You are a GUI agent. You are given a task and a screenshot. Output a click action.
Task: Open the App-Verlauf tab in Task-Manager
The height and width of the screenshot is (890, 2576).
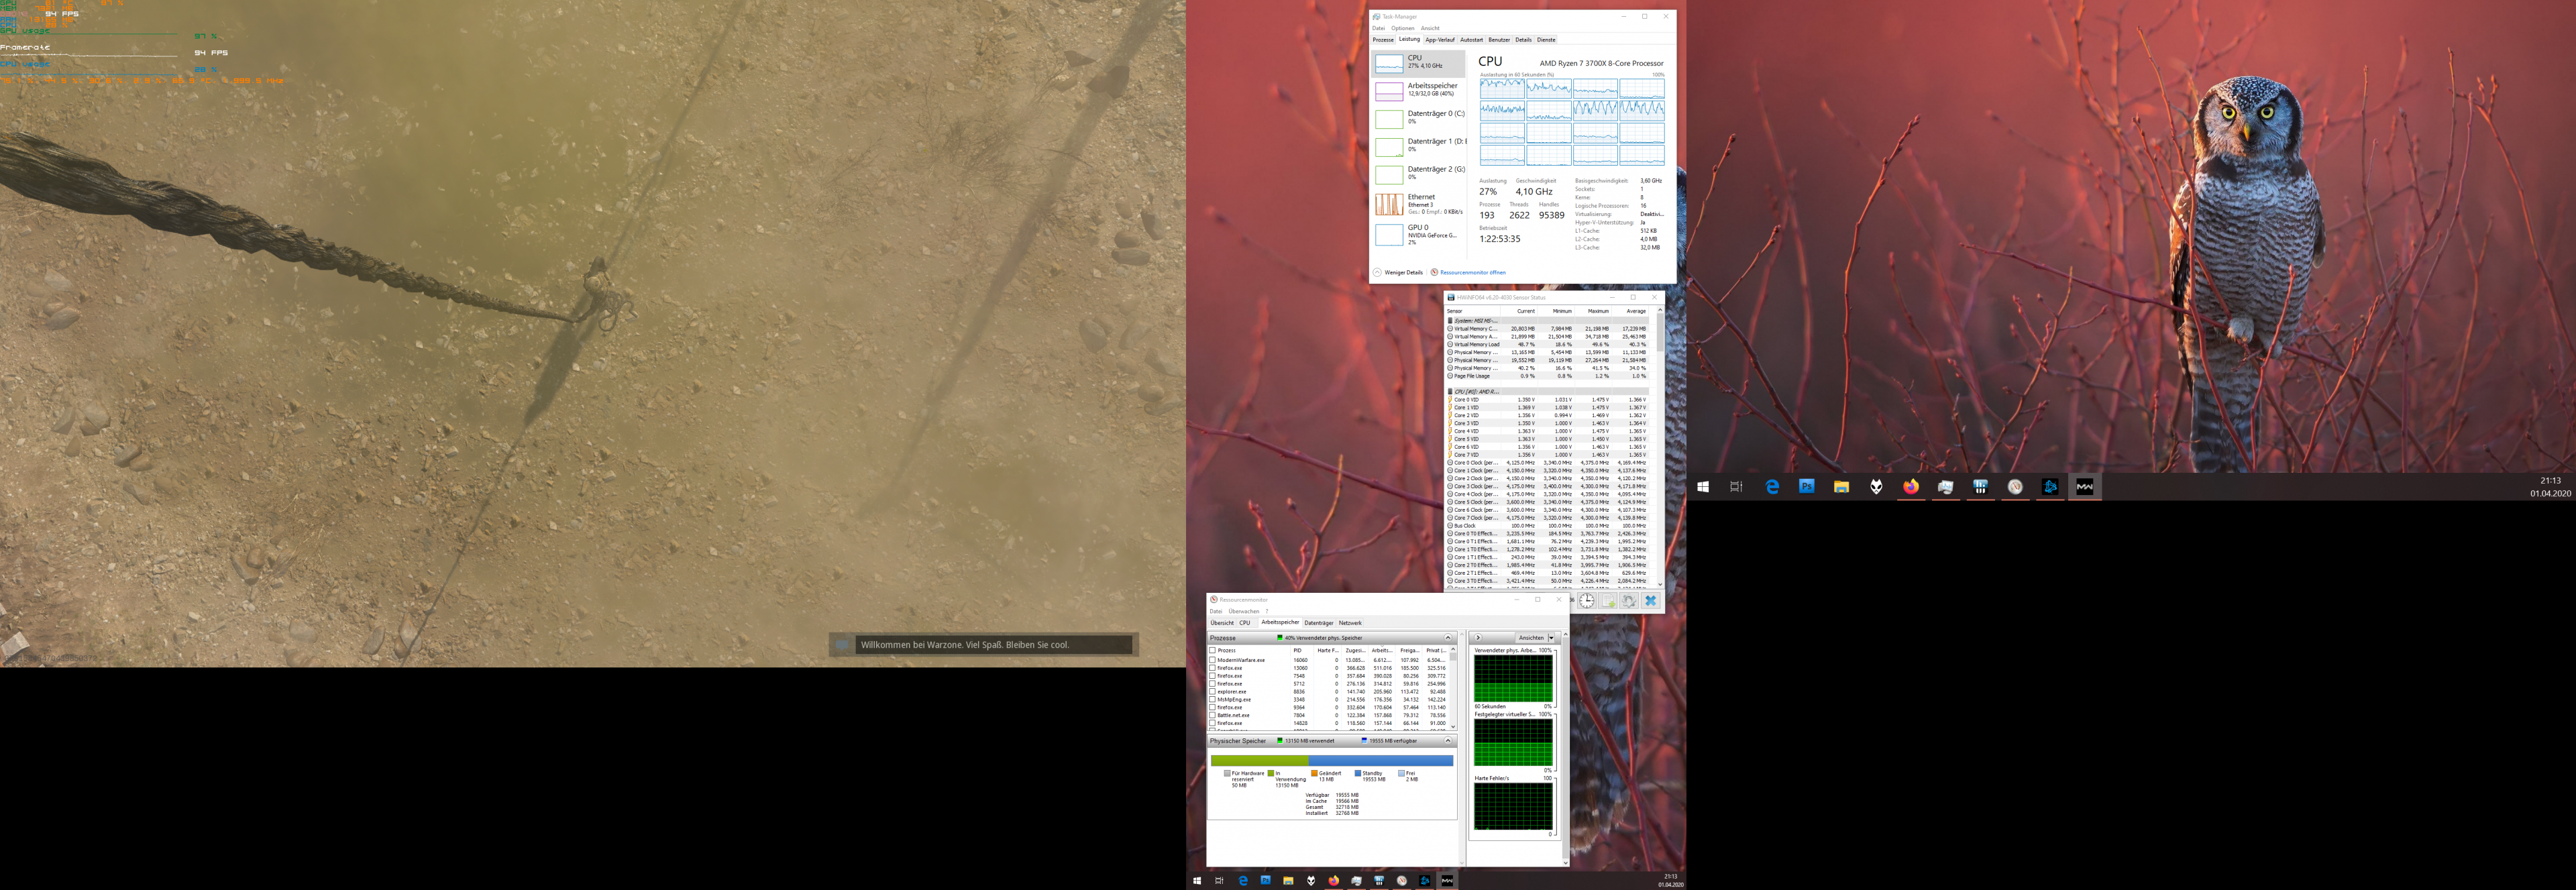pos(1440,40)
